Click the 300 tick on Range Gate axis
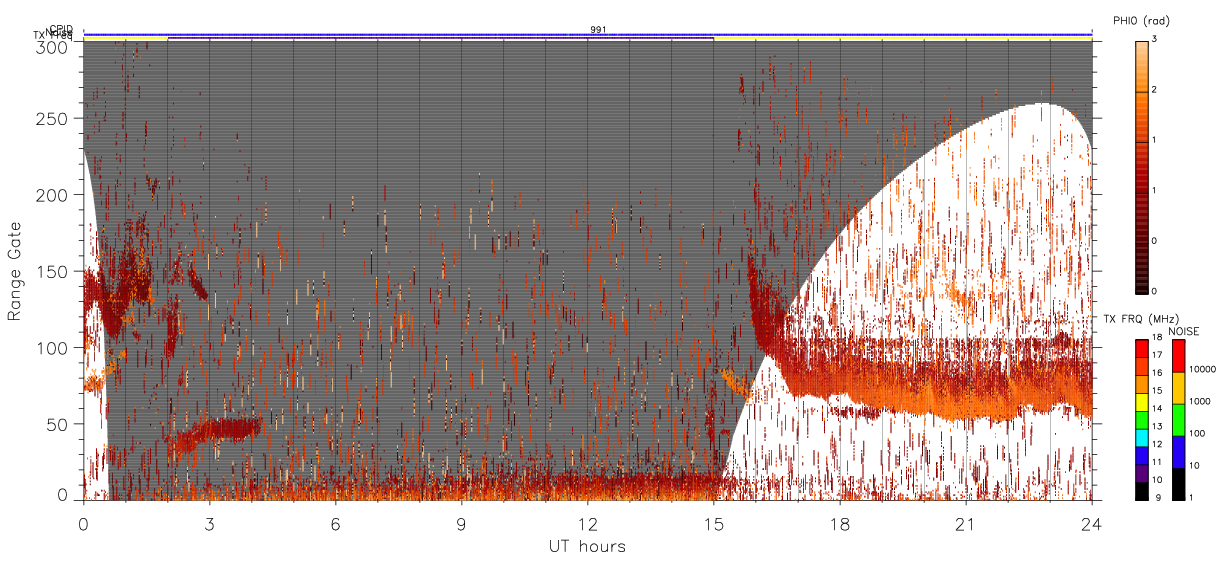This screenshot has width=1228, height=567. click(53, 46)
